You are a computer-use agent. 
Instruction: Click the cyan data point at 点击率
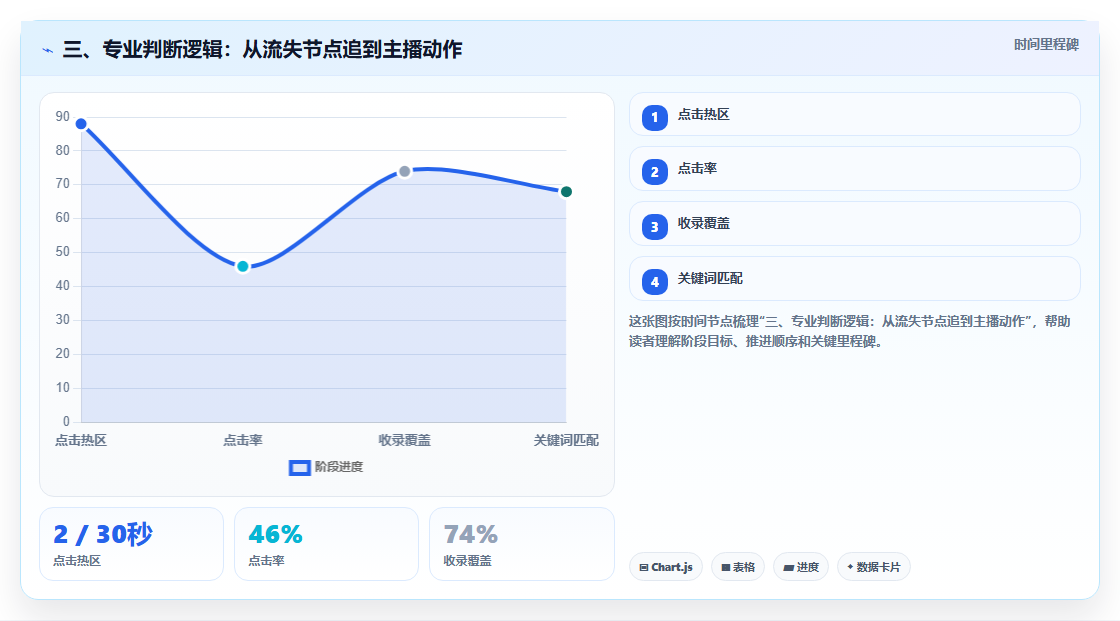click(243, 267)
